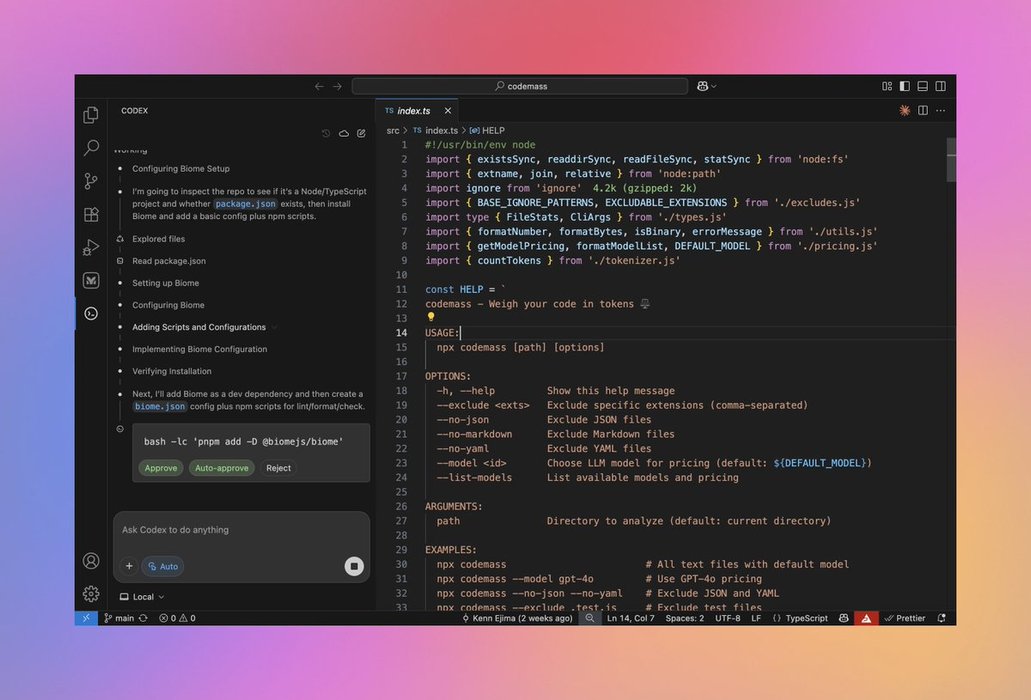The width and height of the screenshot is (1031, 700).
Task: Open the package.json file link
Action: [245, 204]
